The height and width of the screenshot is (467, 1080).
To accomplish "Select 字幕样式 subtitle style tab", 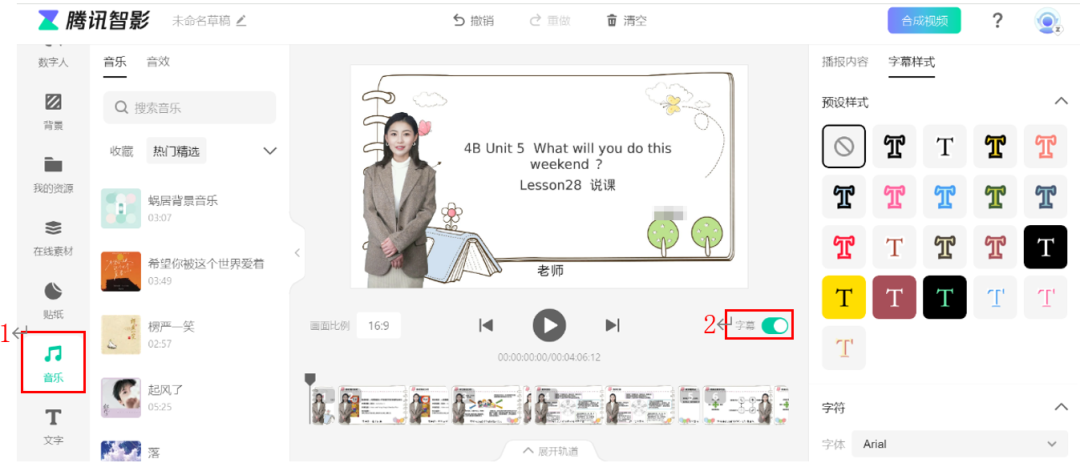I will 911,61.
